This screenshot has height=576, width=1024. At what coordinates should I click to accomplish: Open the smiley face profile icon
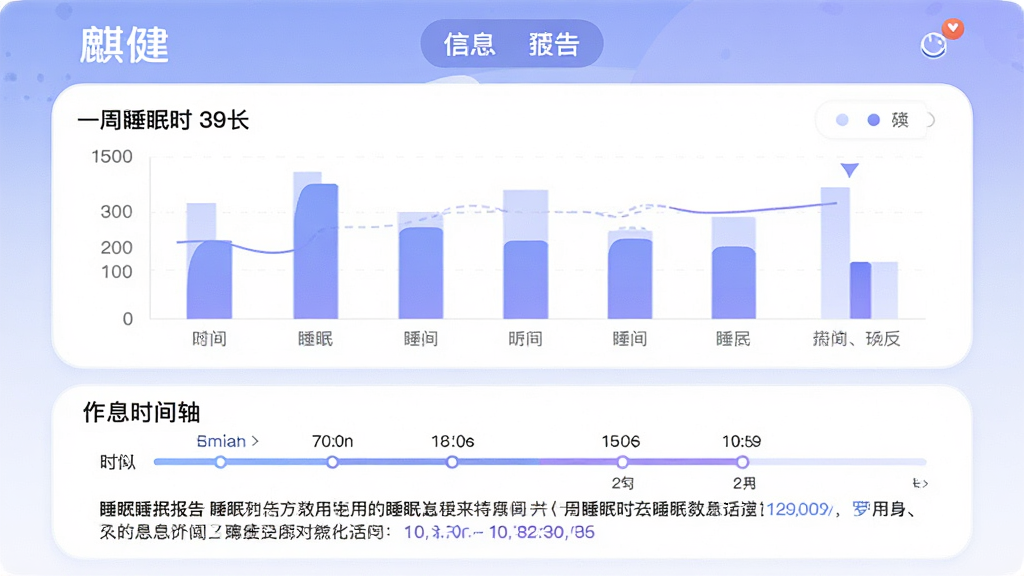pos(933,46)
